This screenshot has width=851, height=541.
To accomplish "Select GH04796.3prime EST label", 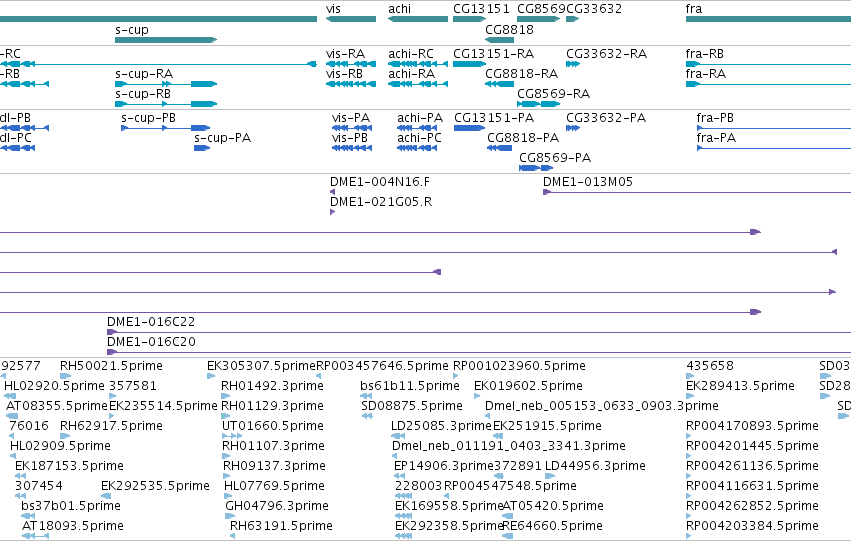I will 277,506.
